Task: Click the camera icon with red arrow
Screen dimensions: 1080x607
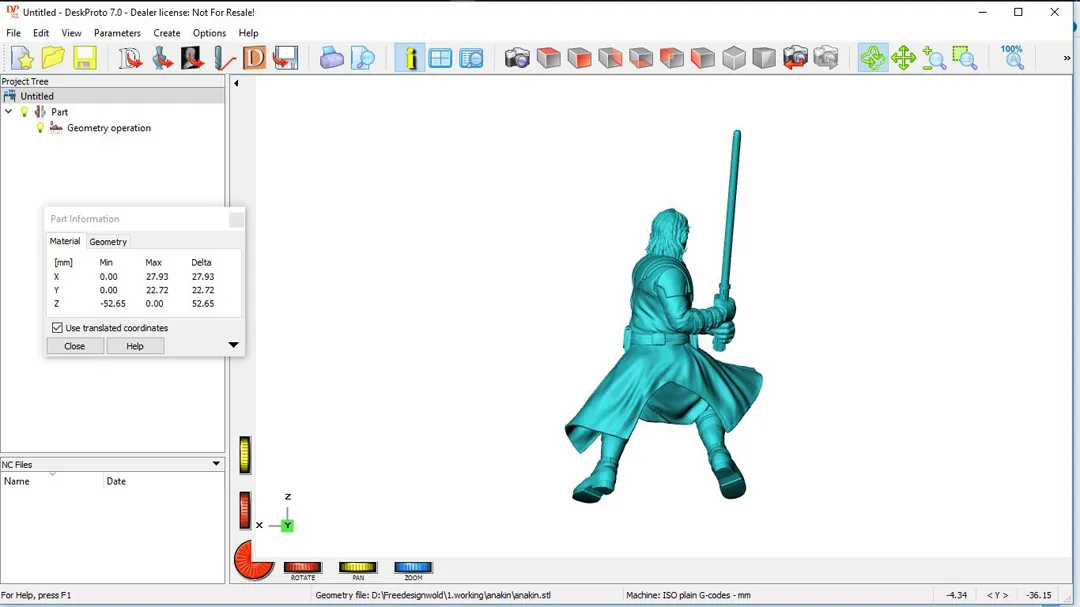Action: [796, 58]
